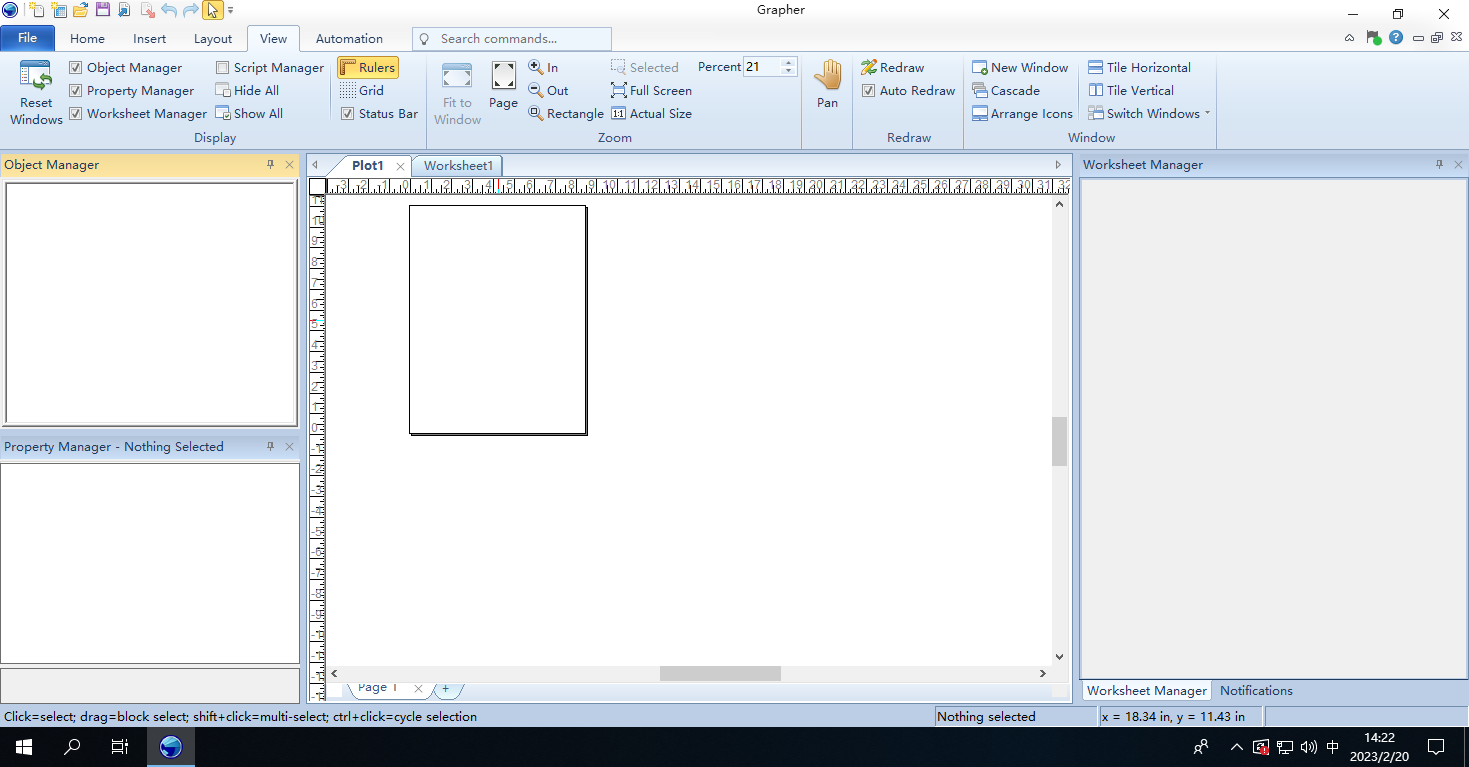This screenshot has height=767, width=1469.
Task: Toggle the Rulers display
Action: tap(368, 67)
